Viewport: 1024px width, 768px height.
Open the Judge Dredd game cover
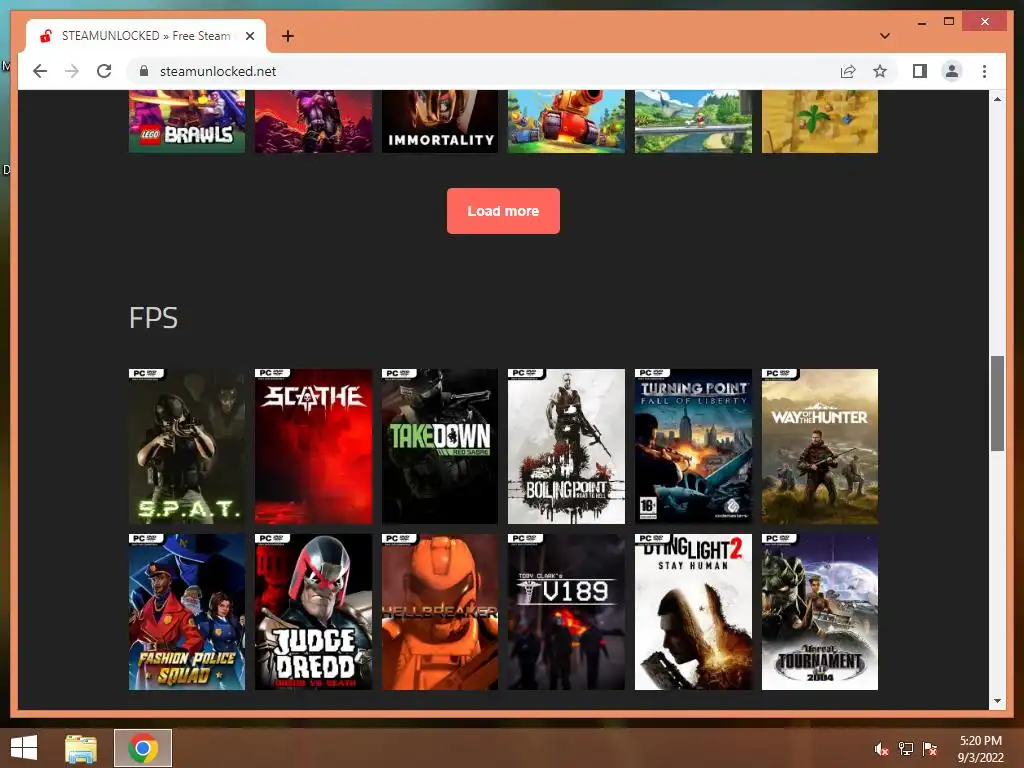pyautogui.click(x=313, y=612)
